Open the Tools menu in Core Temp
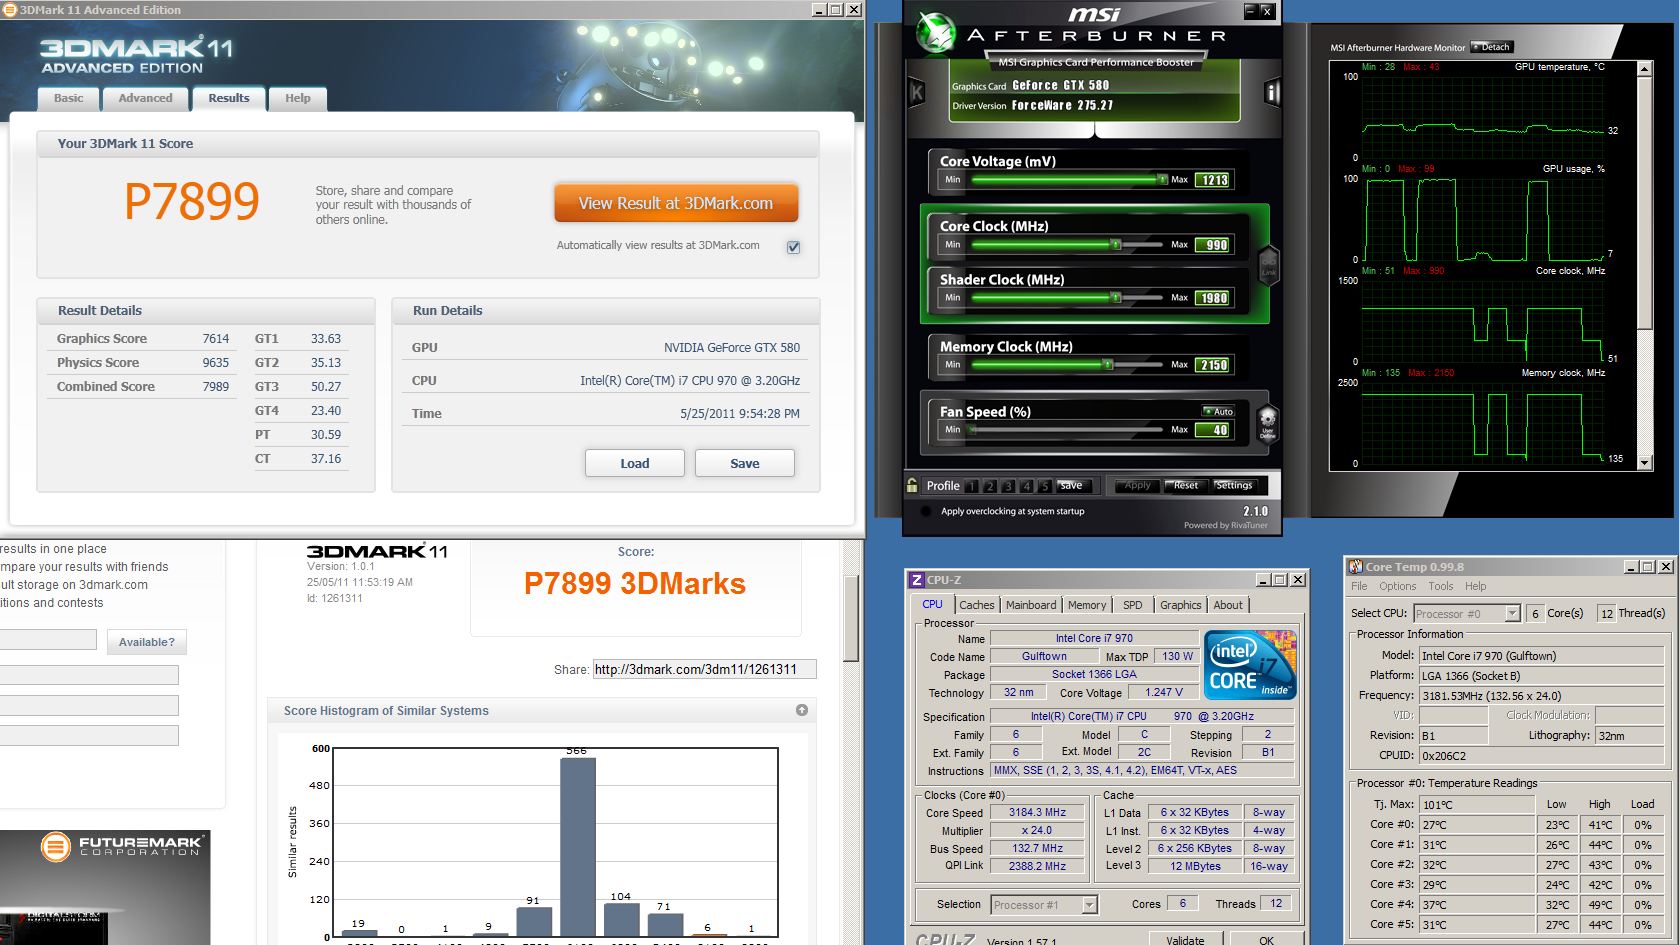Viewport: 1679px width, 945px height. tap(1441, 586)
